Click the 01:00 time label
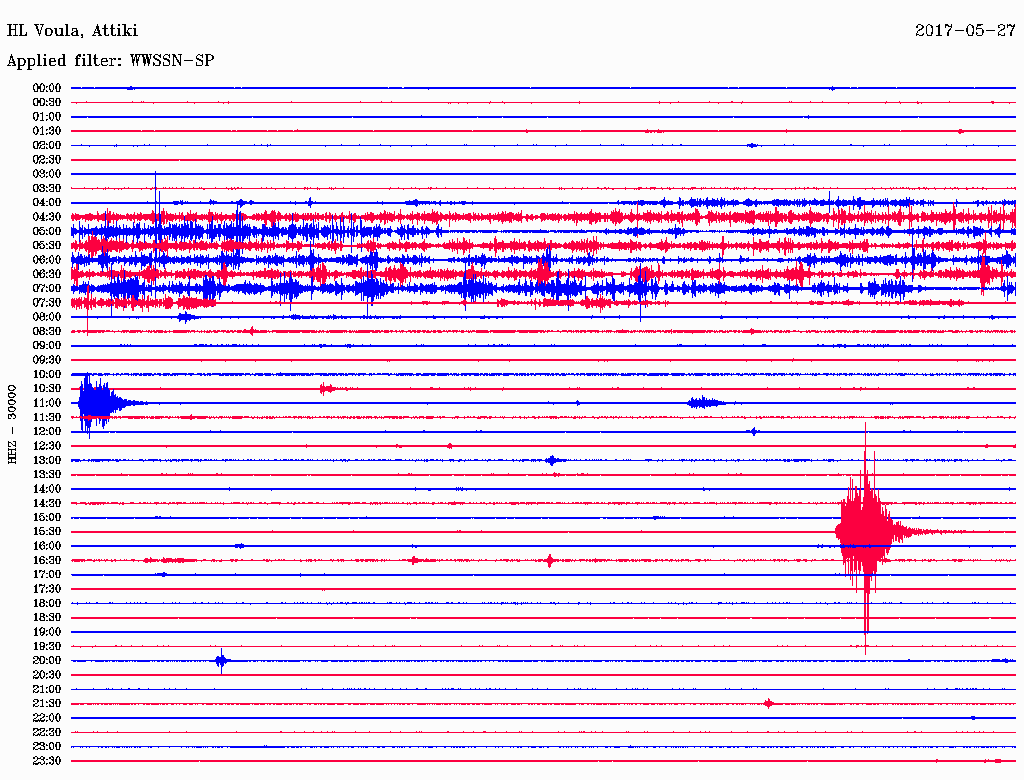This screenshot has height=780, width=1024. click(47, 116)
